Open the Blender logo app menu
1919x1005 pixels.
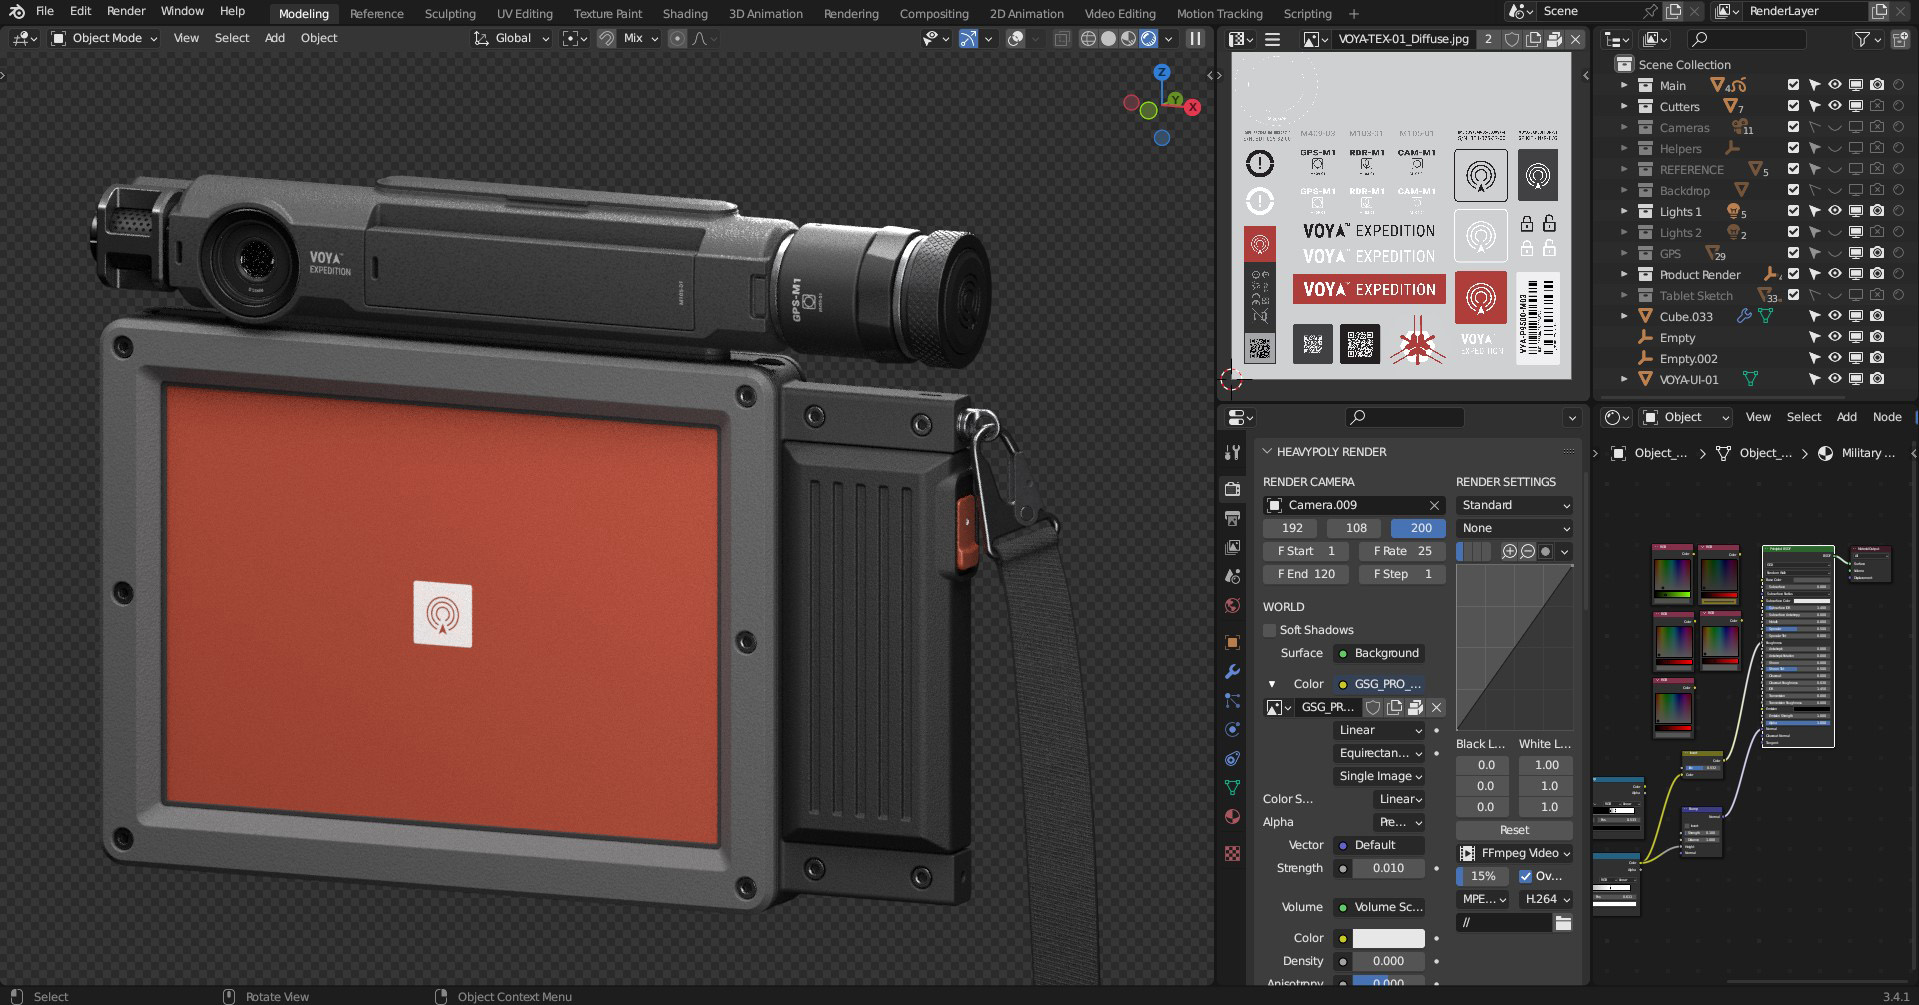coord(17,11)
